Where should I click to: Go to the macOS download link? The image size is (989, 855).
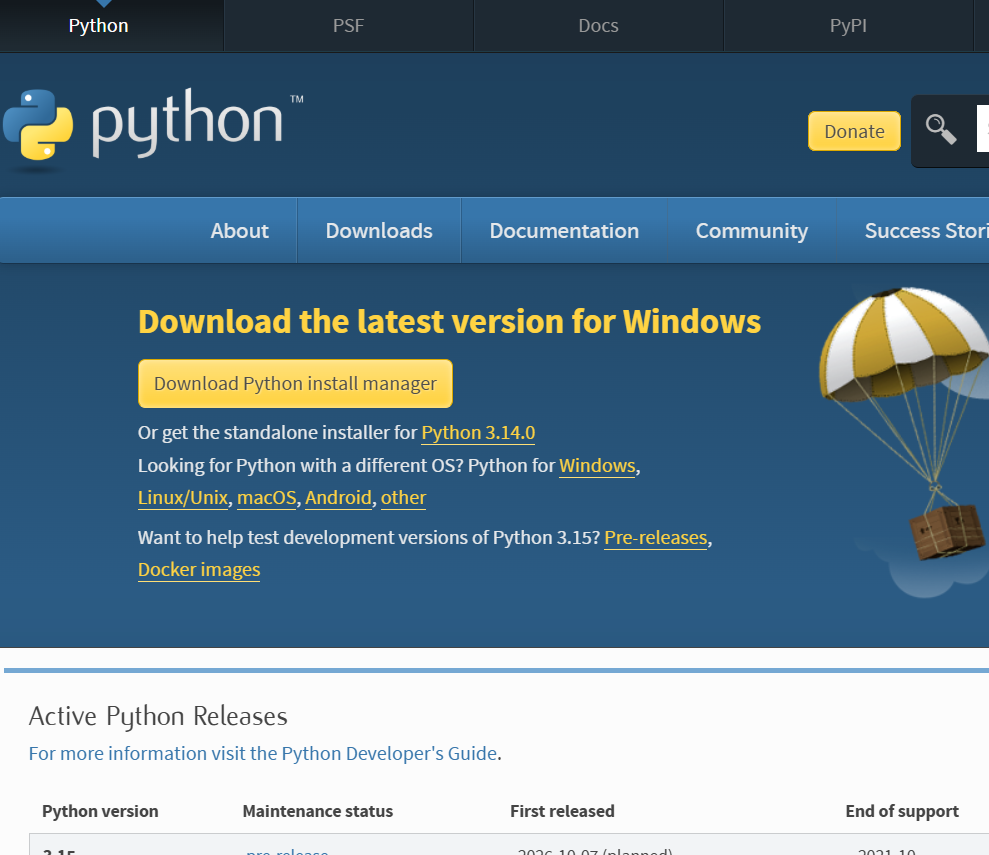click(x=267, y=498)
